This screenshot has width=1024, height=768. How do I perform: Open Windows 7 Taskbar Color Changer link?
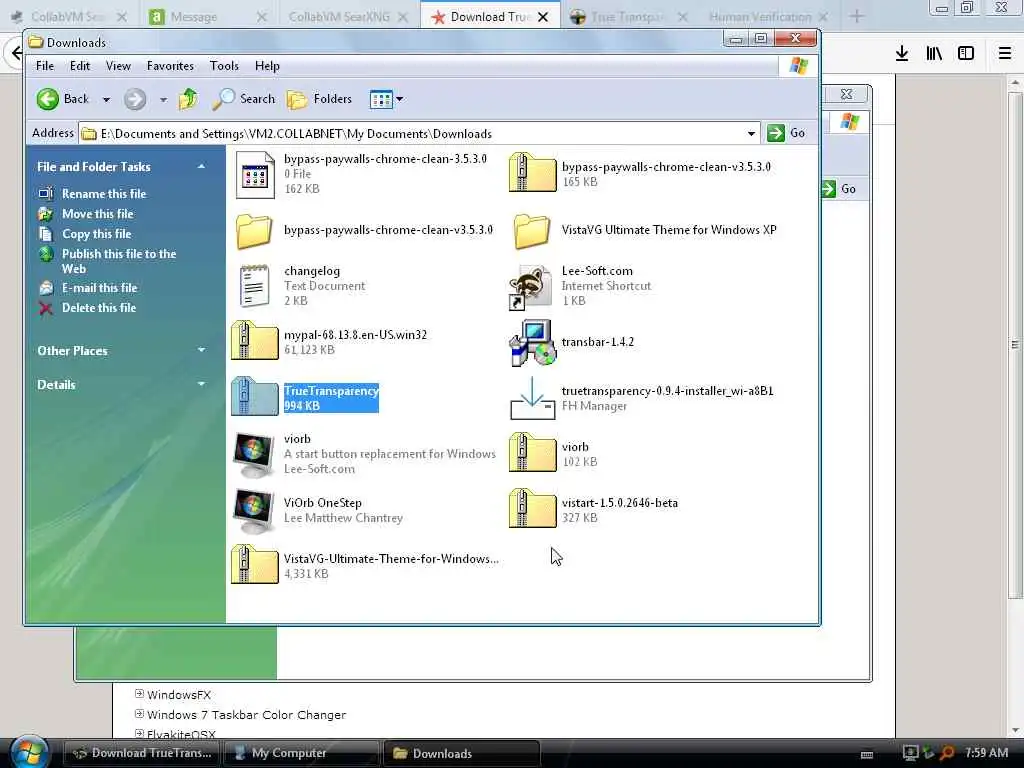(x=246, y=715)
